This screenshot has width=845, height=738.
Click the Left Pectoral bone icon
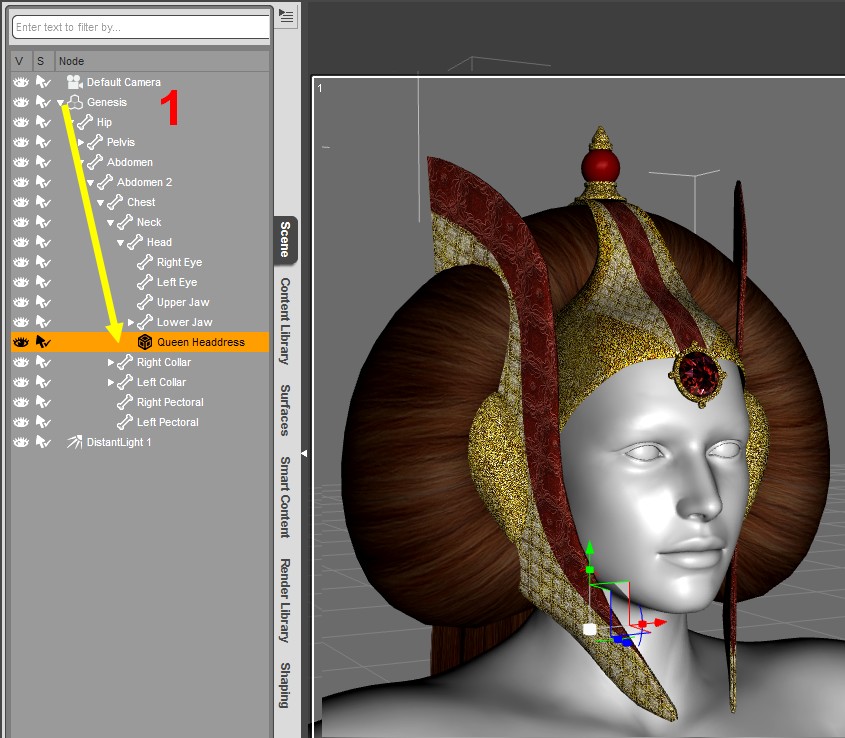coord(125,422)
